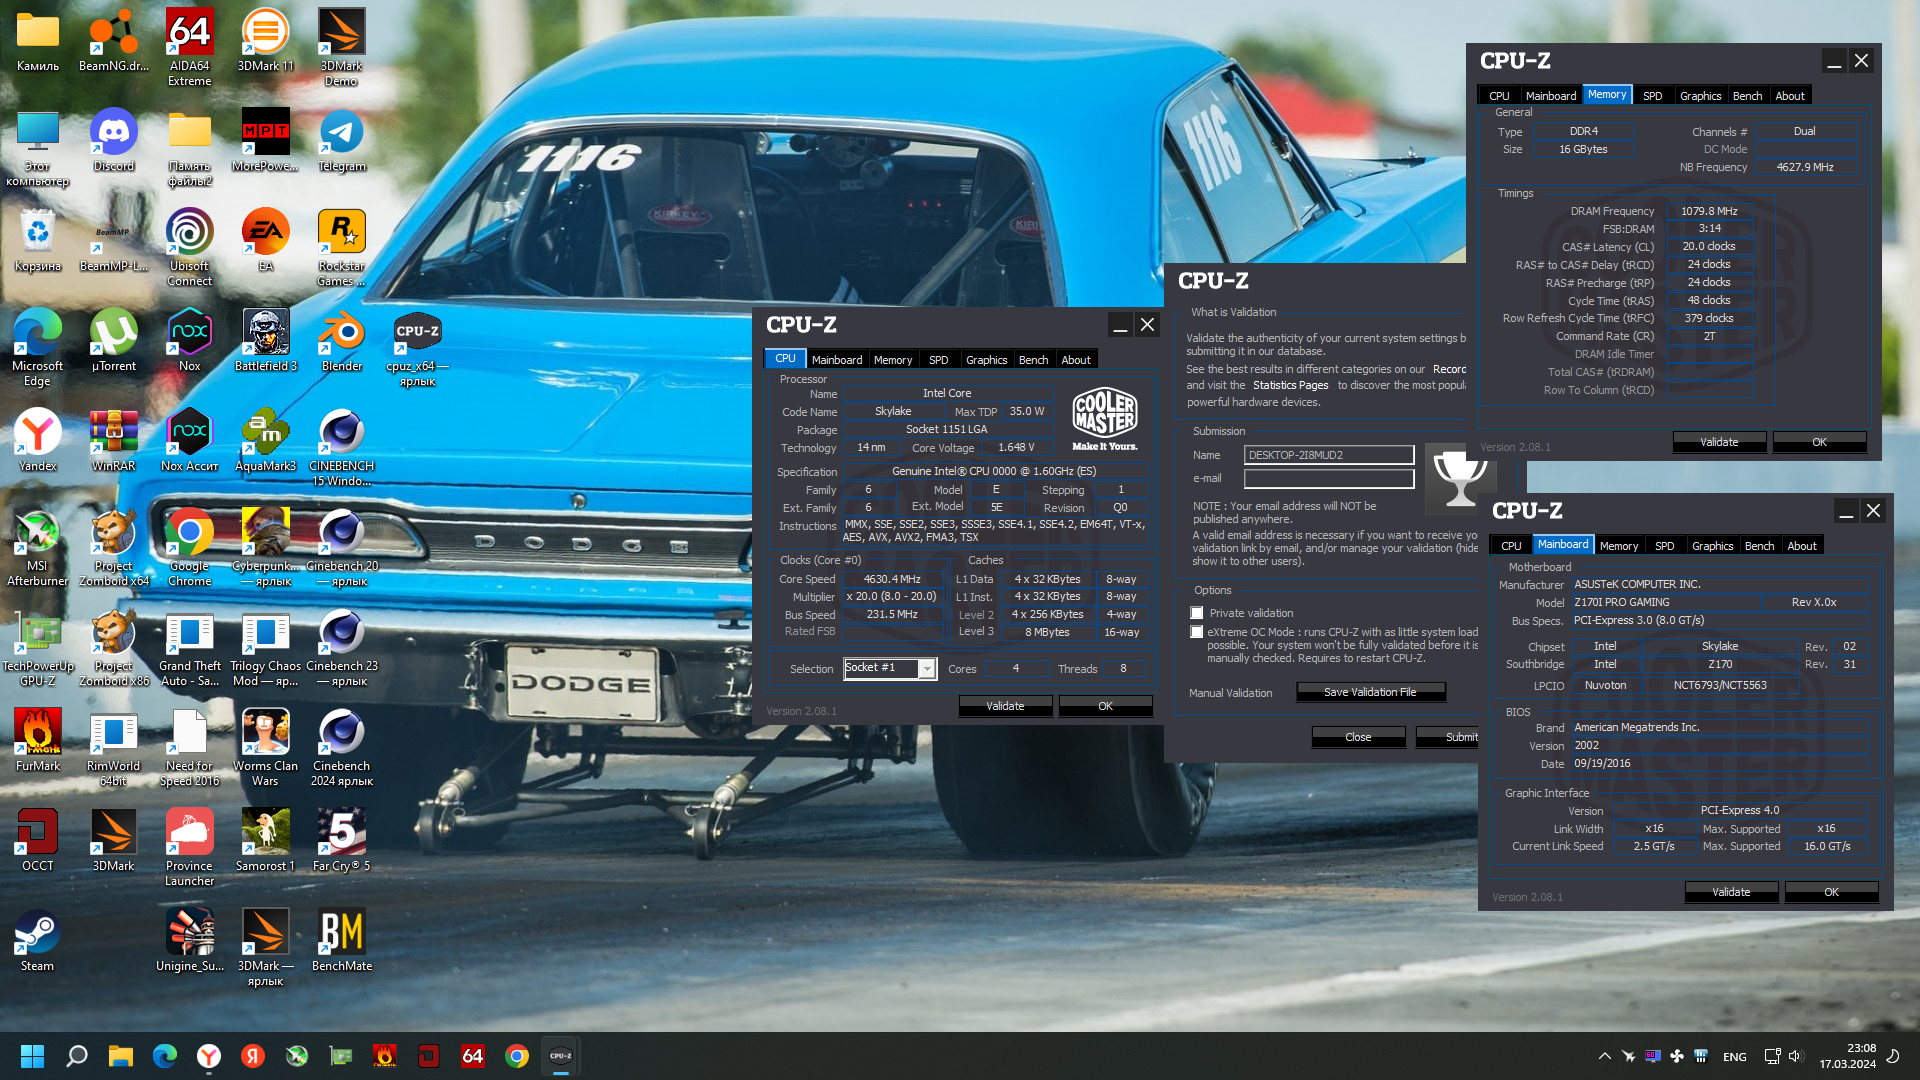This screenshot has height=1080, width=1920.
Task: Open WinRAR desktop icon
Action: point(113,440)
